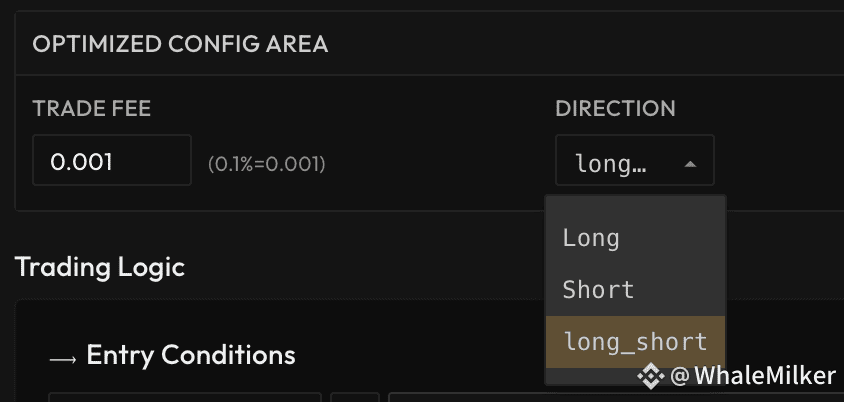Click the Optimized Config Area header

coord(180,44)
